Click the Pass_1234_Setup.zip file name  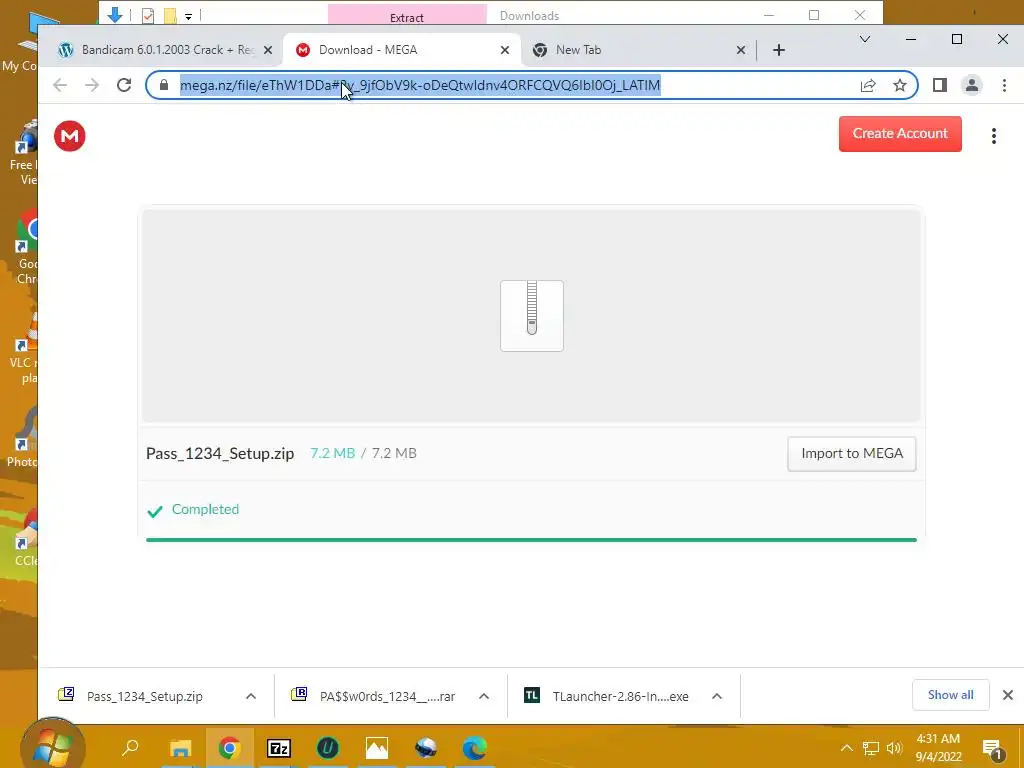(x=220, y=453)
